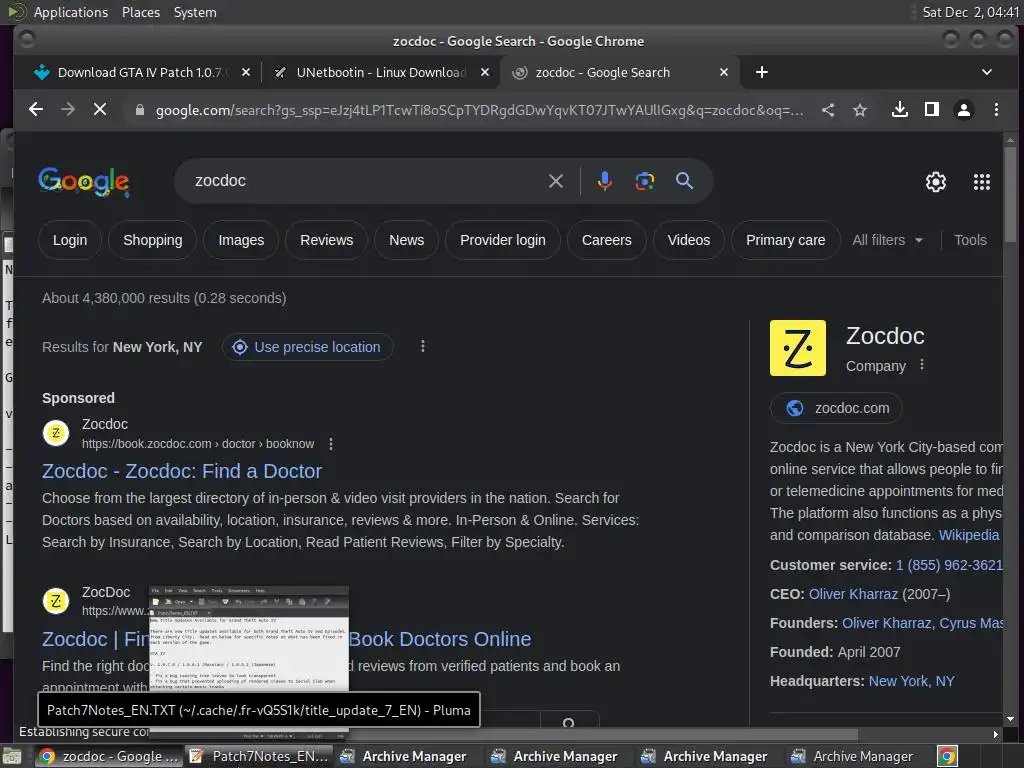
Task: Open Chrome downloads icon
Action: tap(900, 110)
